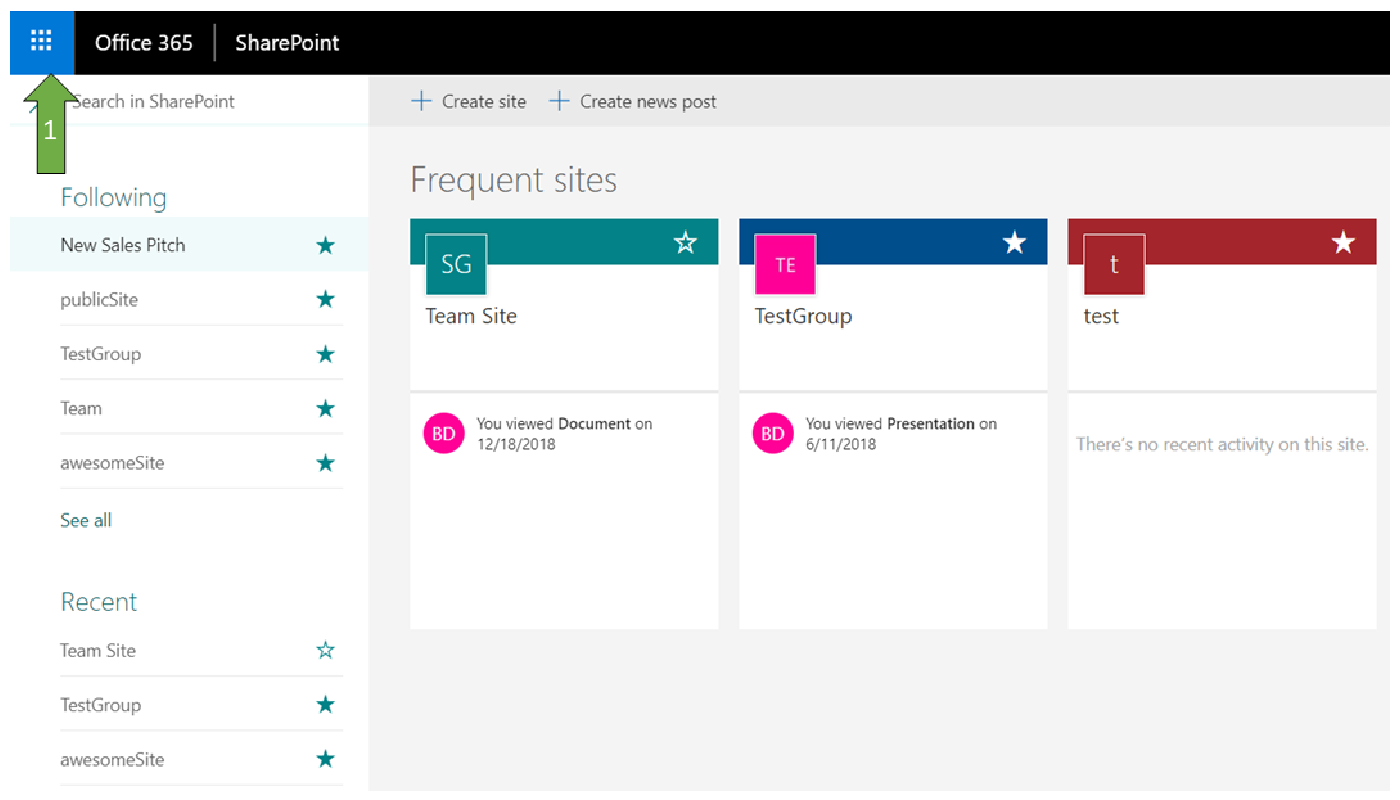Open Team Site in the Recent list

[x=97, y=650]
